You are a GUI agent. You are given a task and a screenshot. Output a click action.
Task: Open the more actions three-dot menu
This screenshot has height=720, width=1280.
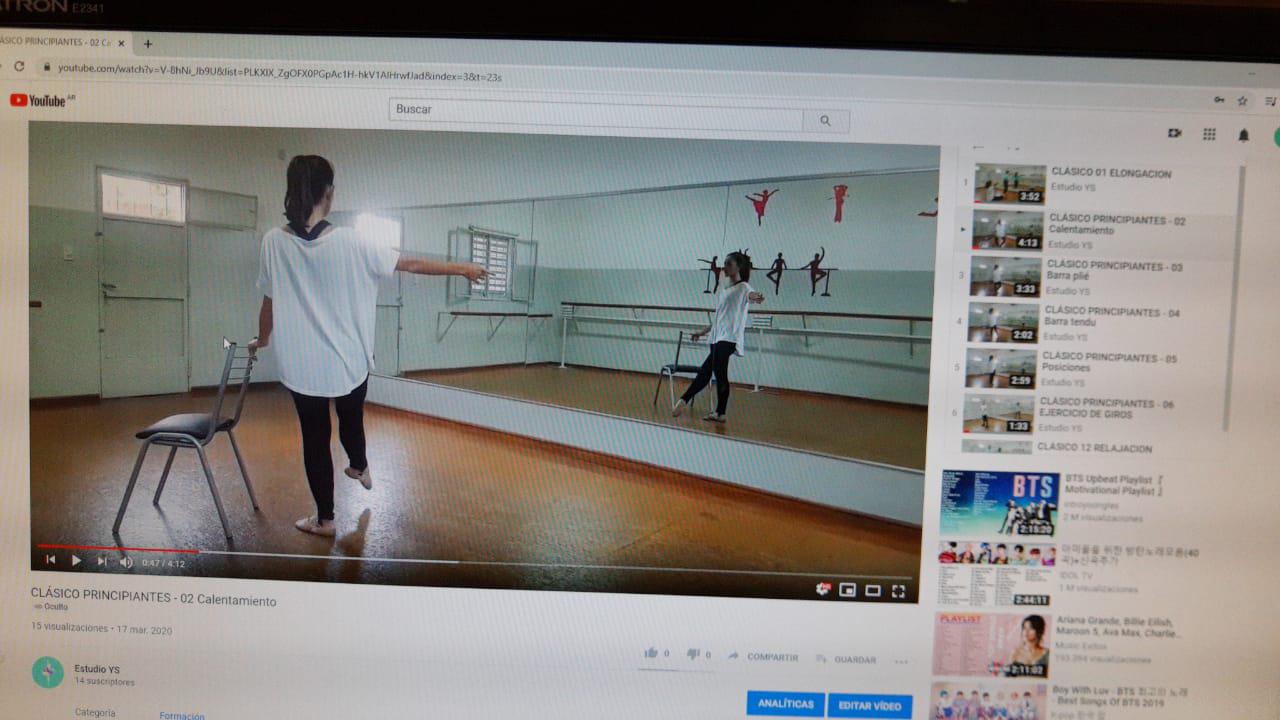(901, 661)
